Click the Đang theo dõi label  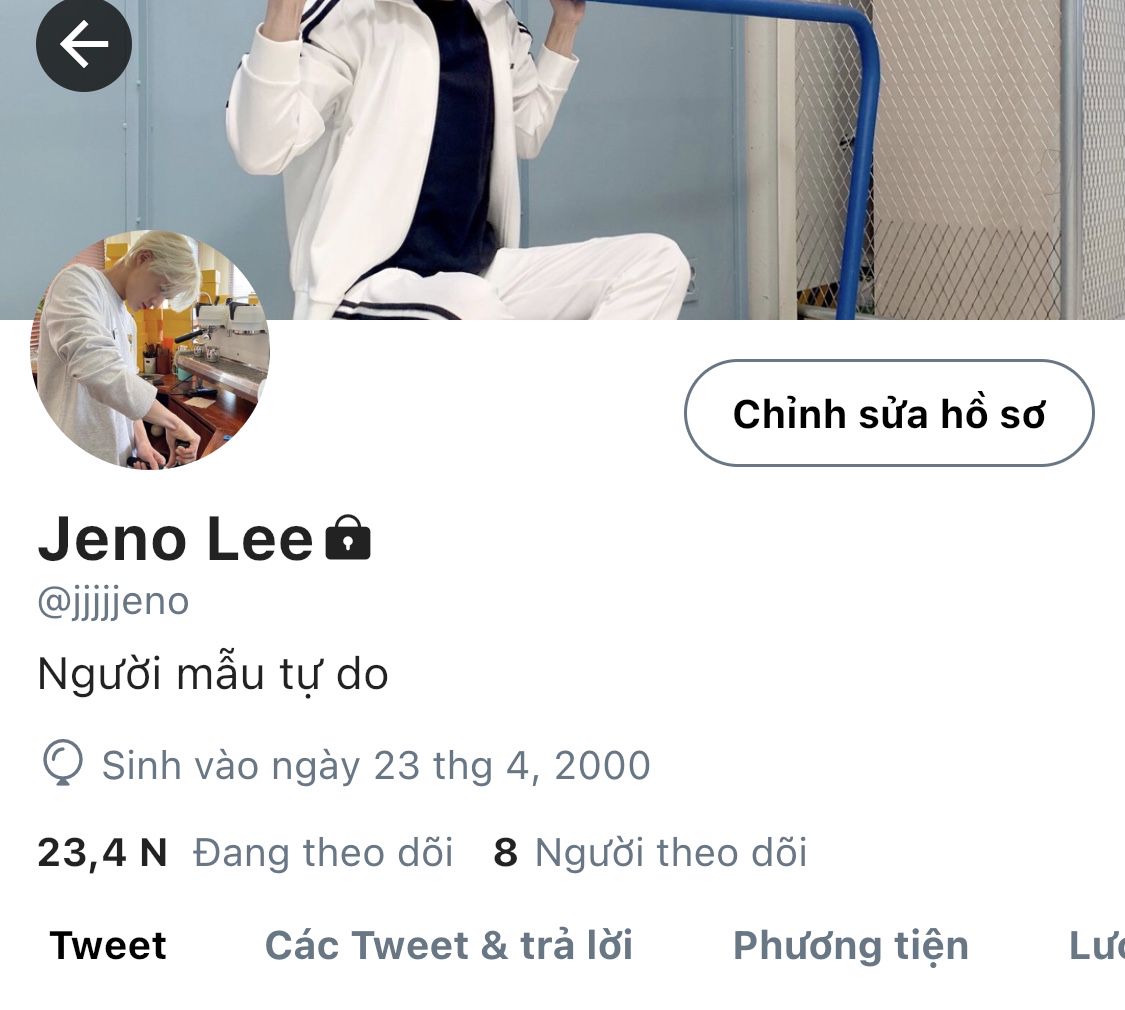(323, 853)
